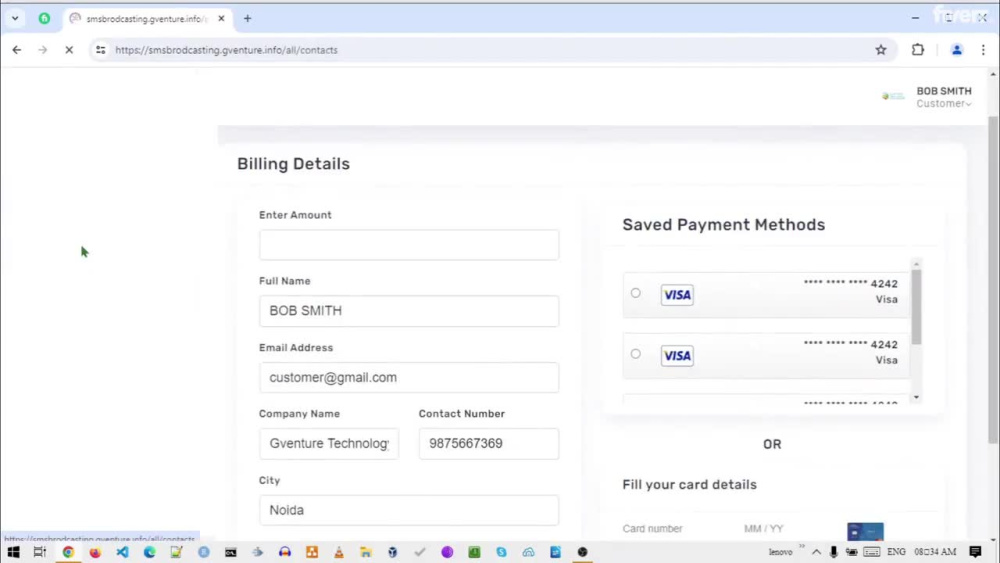Show hidden system tray icons
Screen dimensions: 1000x563
point(816,552)
